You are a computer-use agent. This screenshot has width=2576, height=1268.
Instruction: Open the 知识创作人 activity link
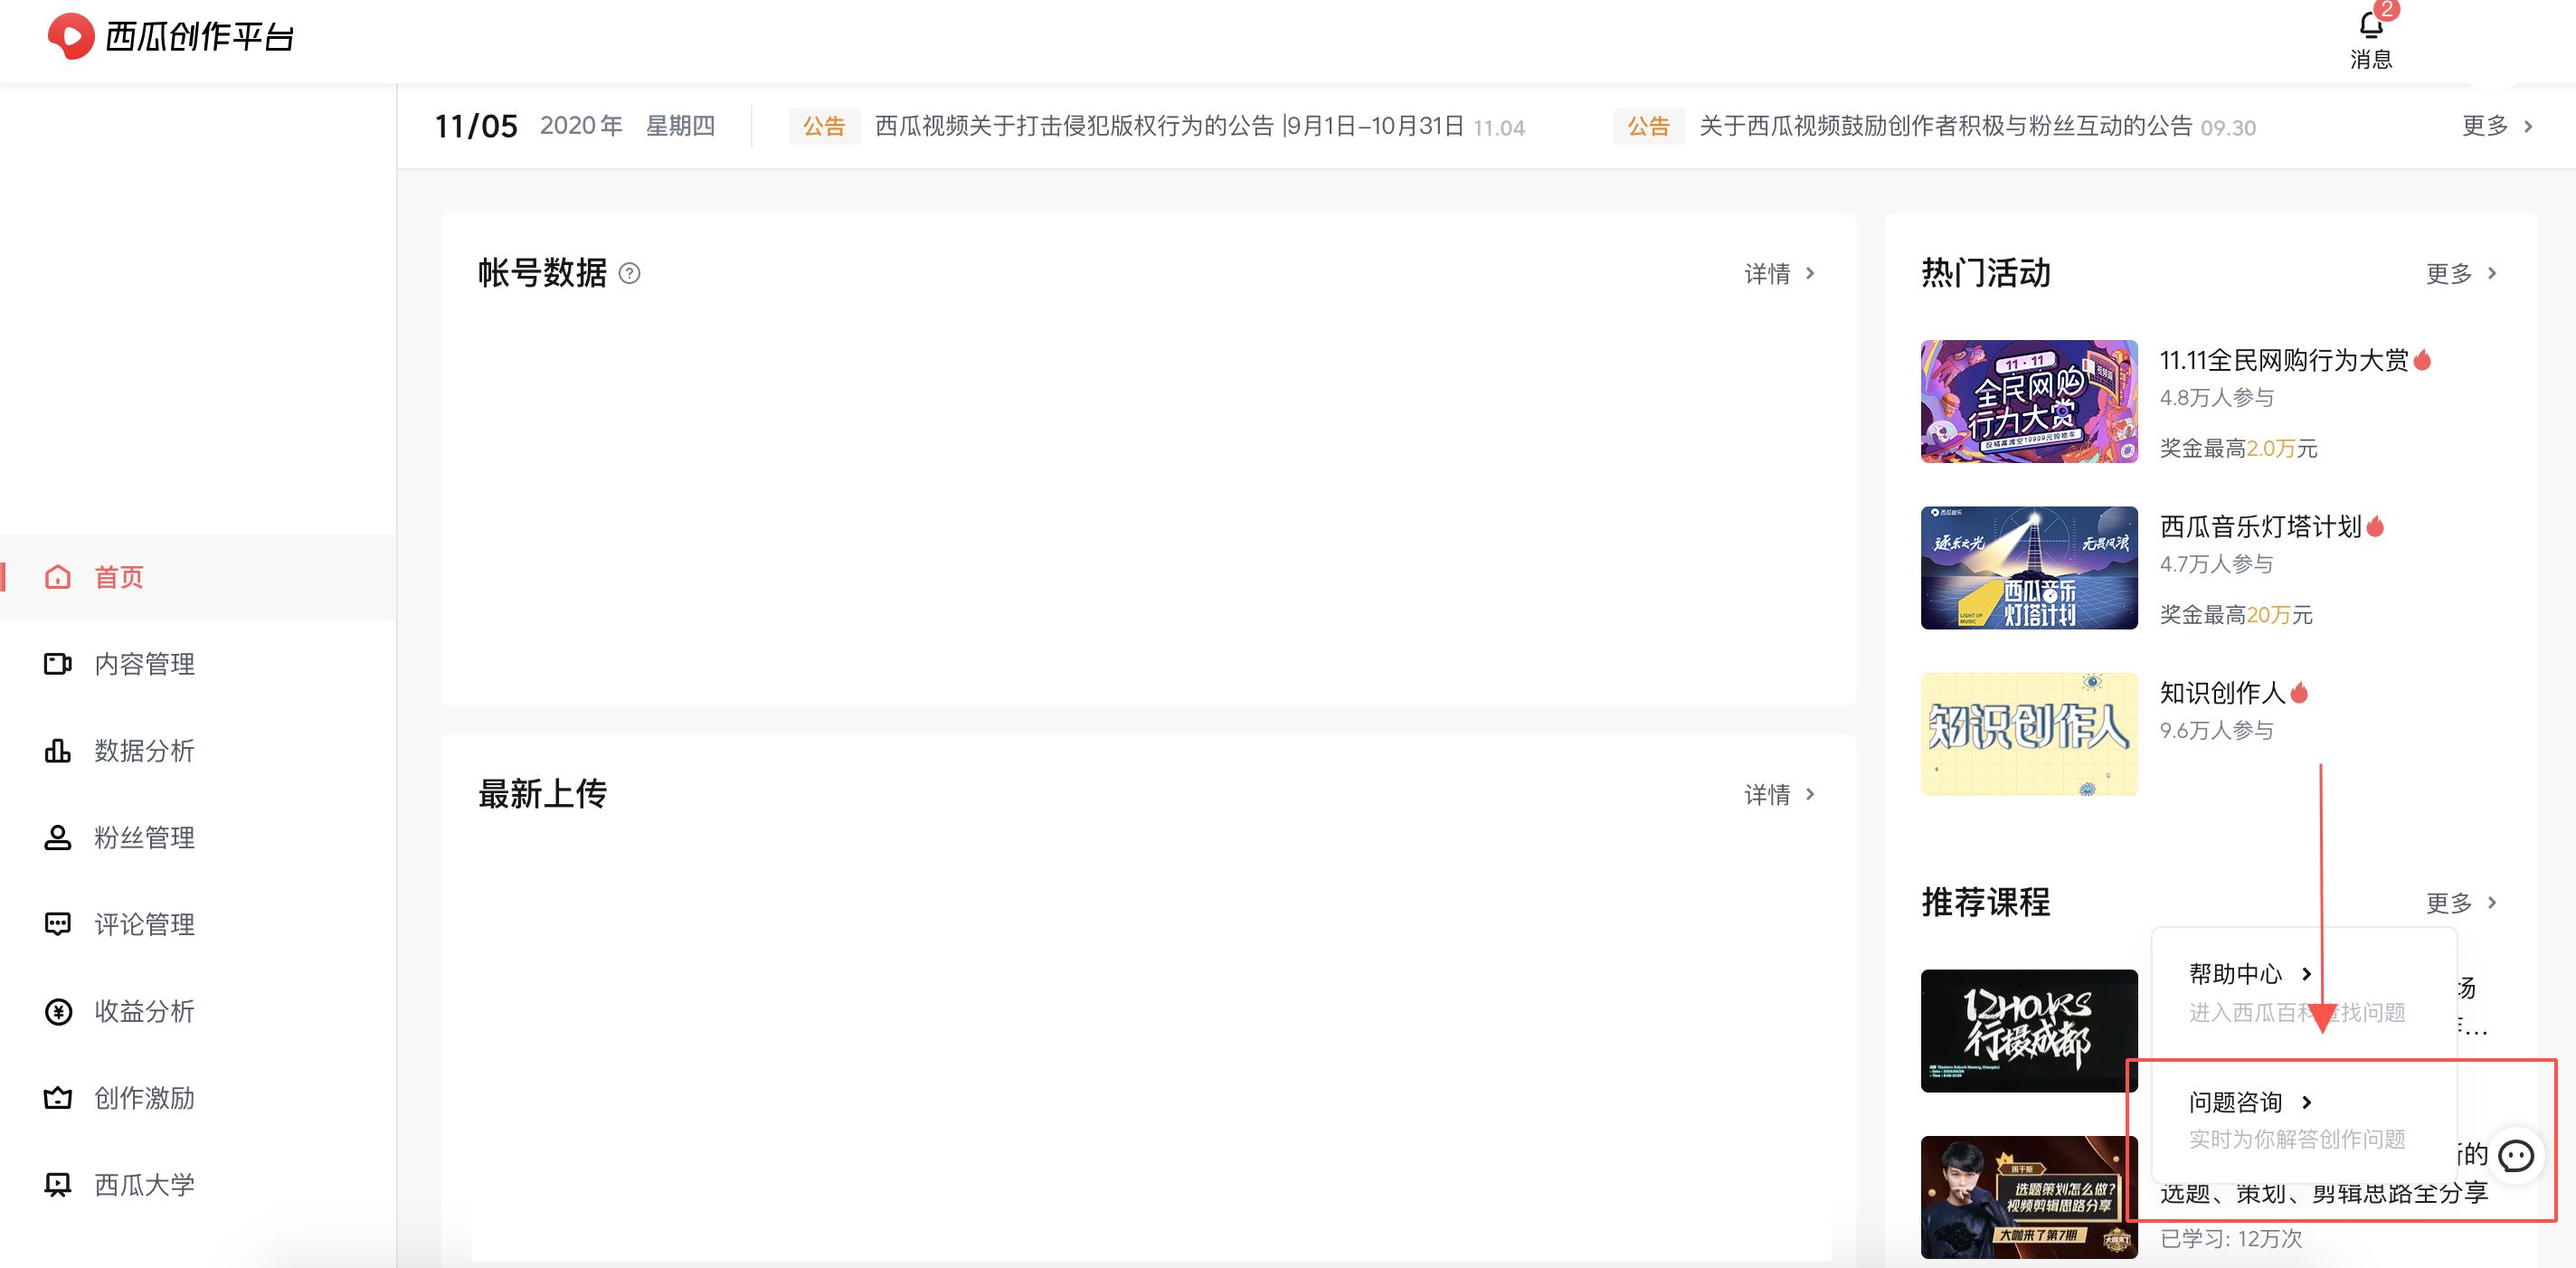click(2226, 692)
